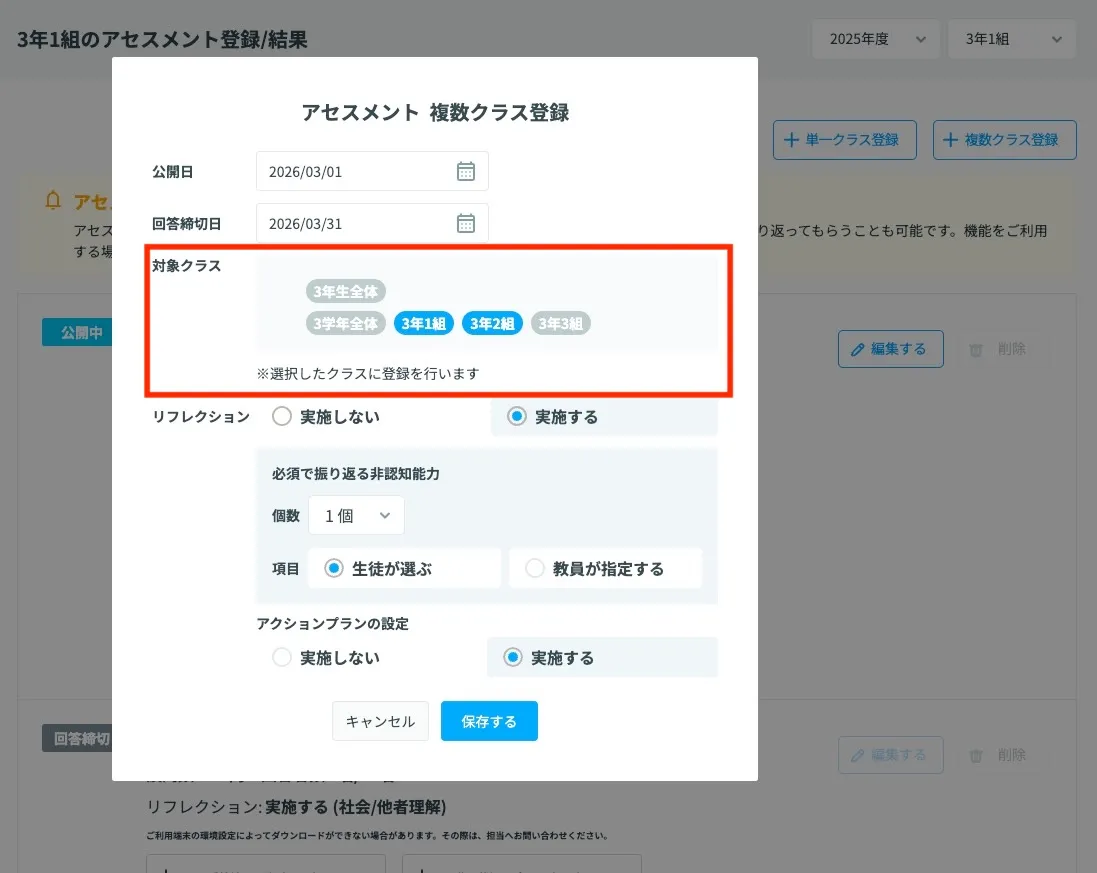This screenshot has width=1097, height=873.
Task: Open the 2025年度 year dropdown
Action: click(x=876, y=39)
